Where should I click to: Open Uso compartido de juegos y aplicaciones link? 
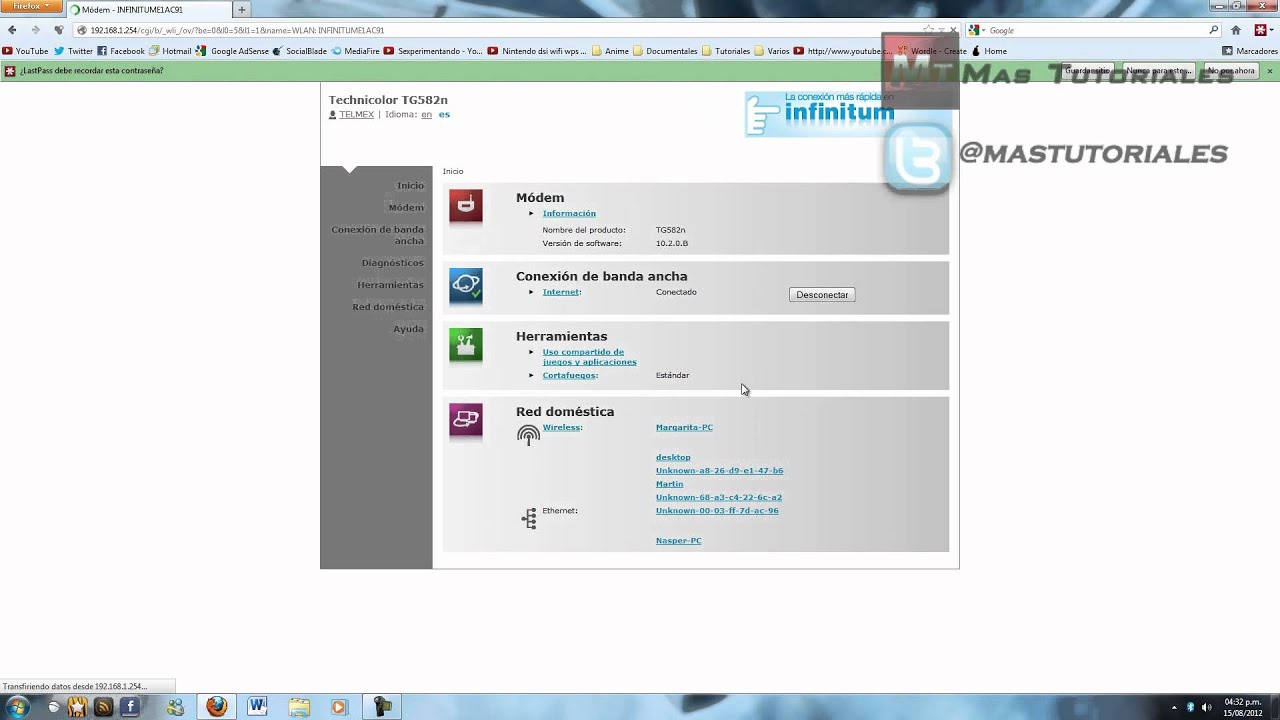[x=589, y=357]
